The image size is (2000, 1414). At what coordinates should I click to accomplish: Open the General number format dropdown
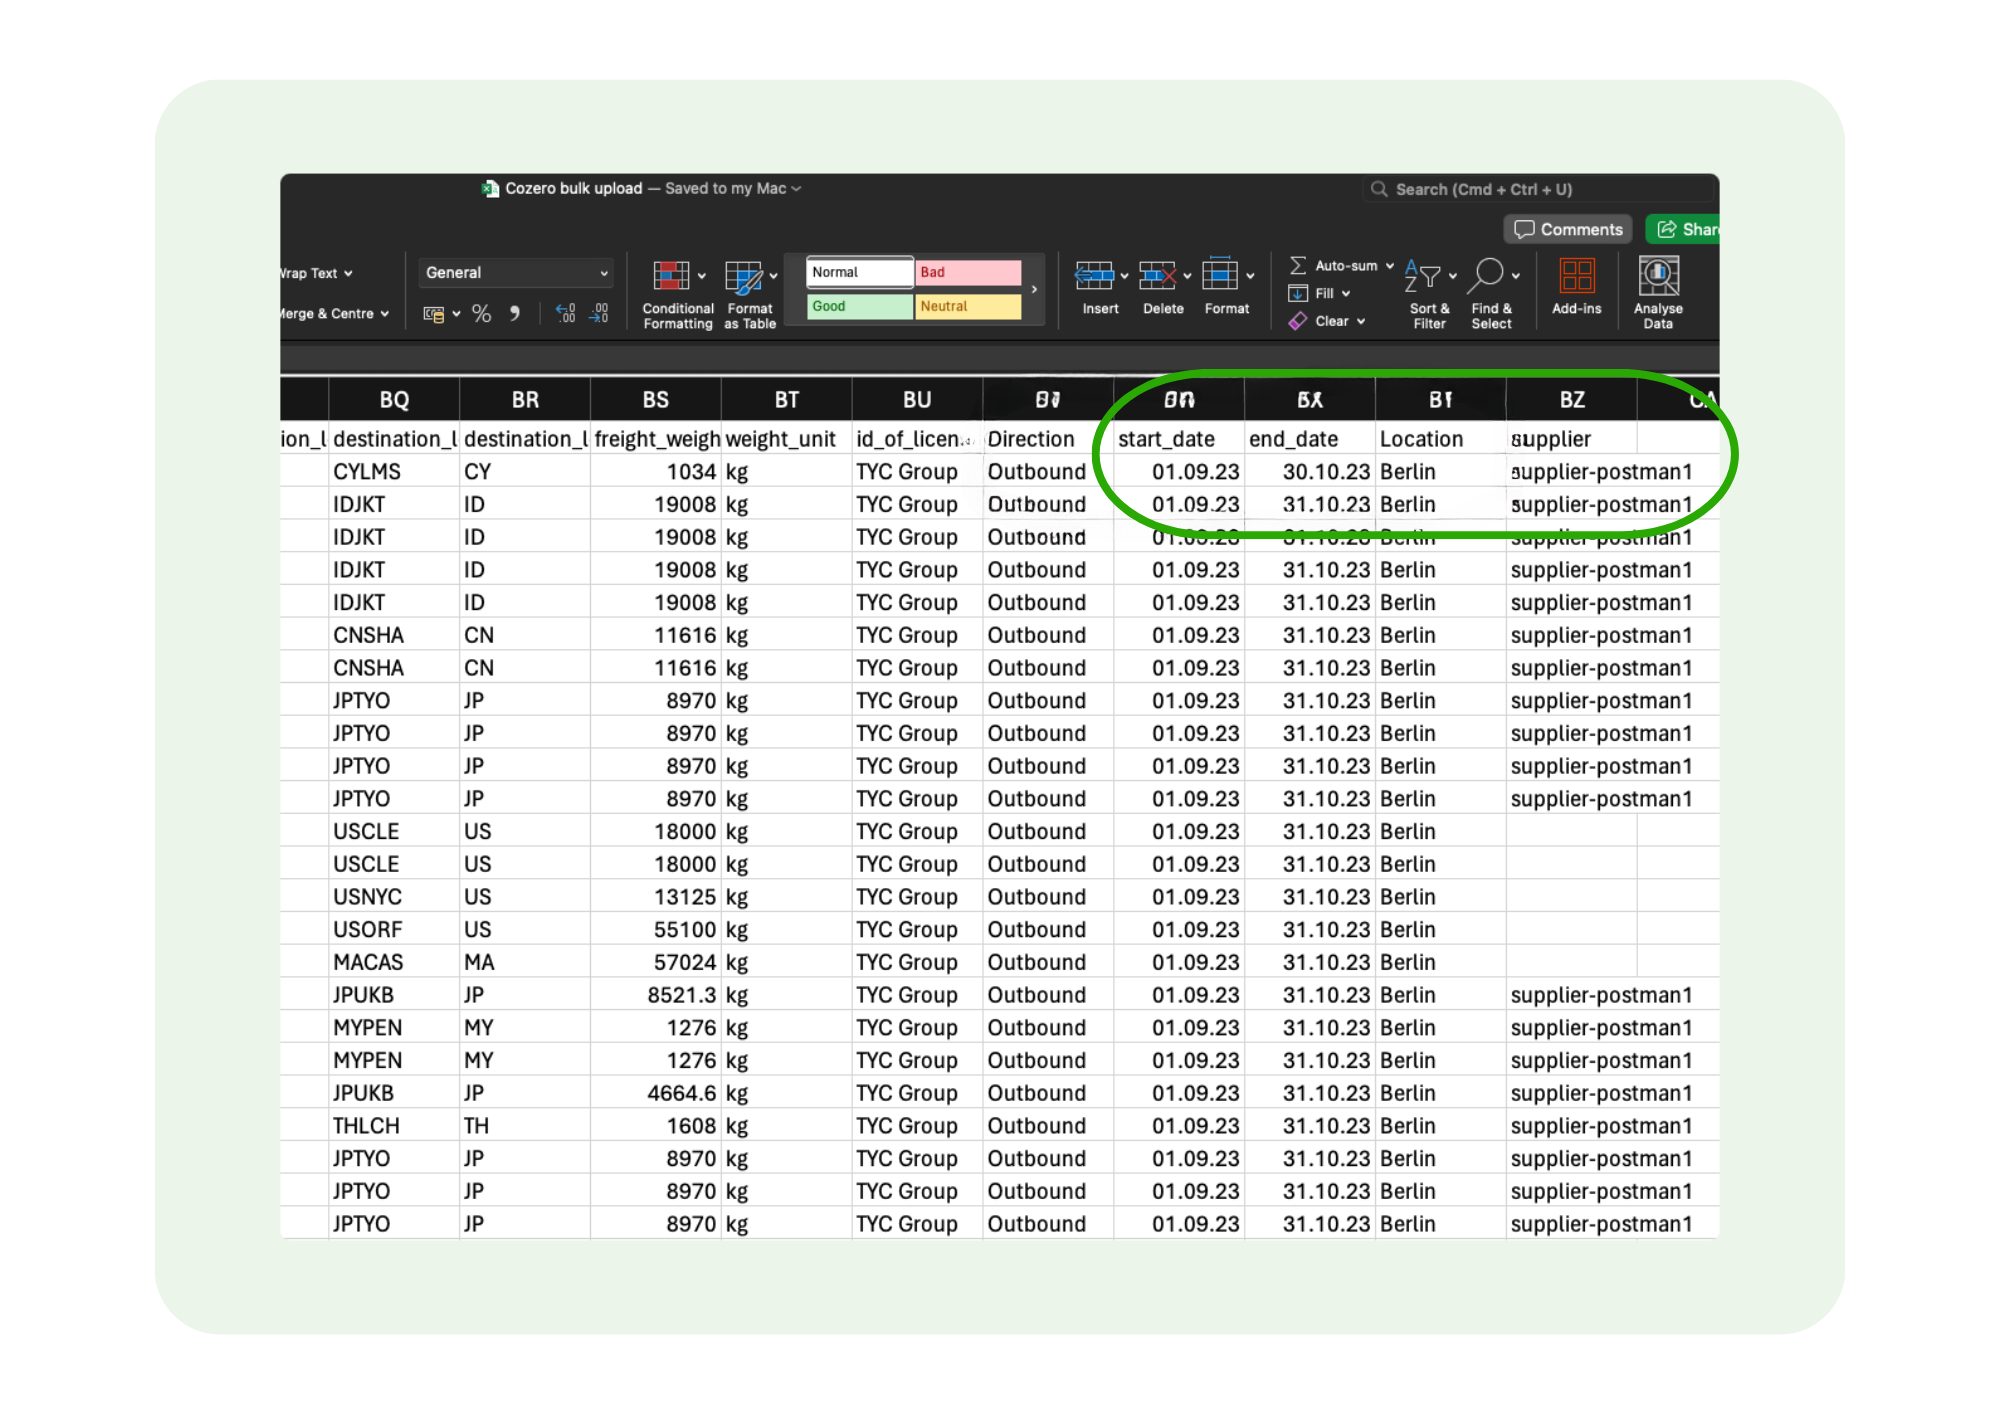pos(515,272)
